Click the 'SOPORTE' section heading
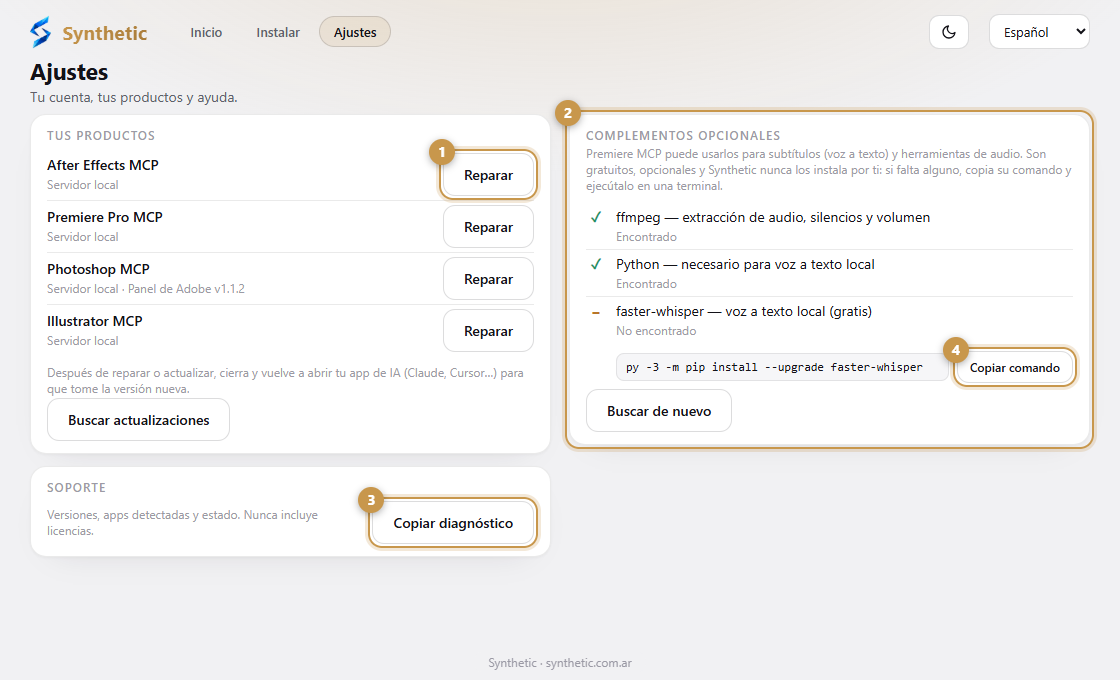Image resolution: width=1120 pixels, height=680 pixels. (76, 488)
